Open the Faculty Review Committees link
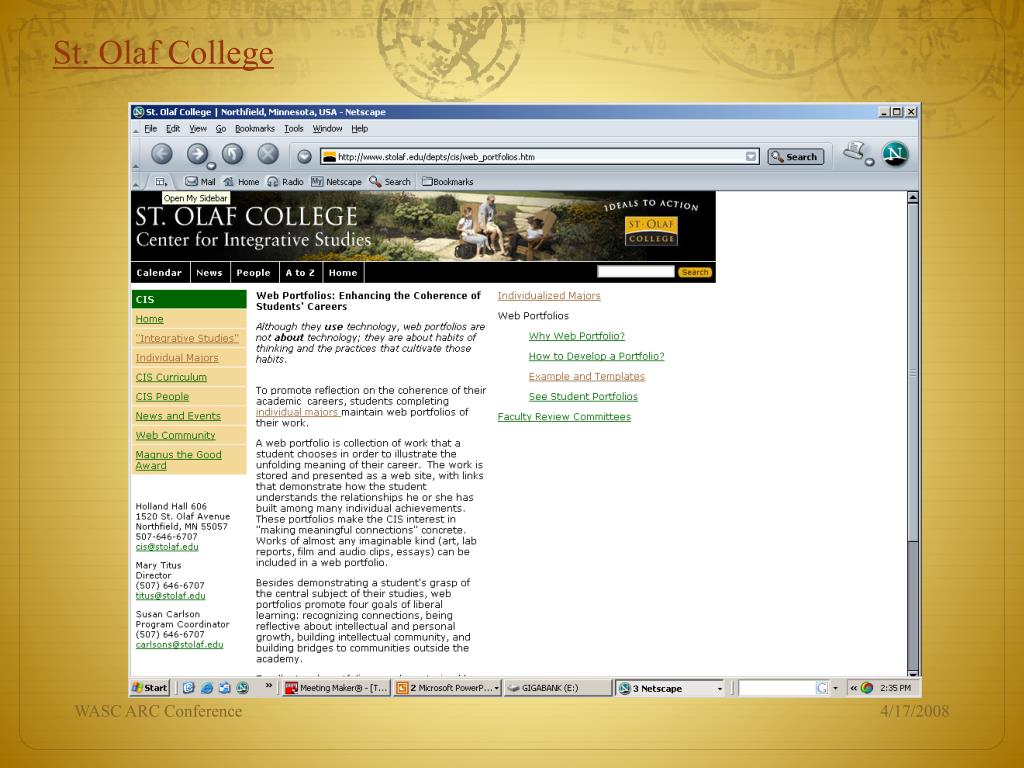This screenshot has height=768, width=1024. tap(564, 417)
